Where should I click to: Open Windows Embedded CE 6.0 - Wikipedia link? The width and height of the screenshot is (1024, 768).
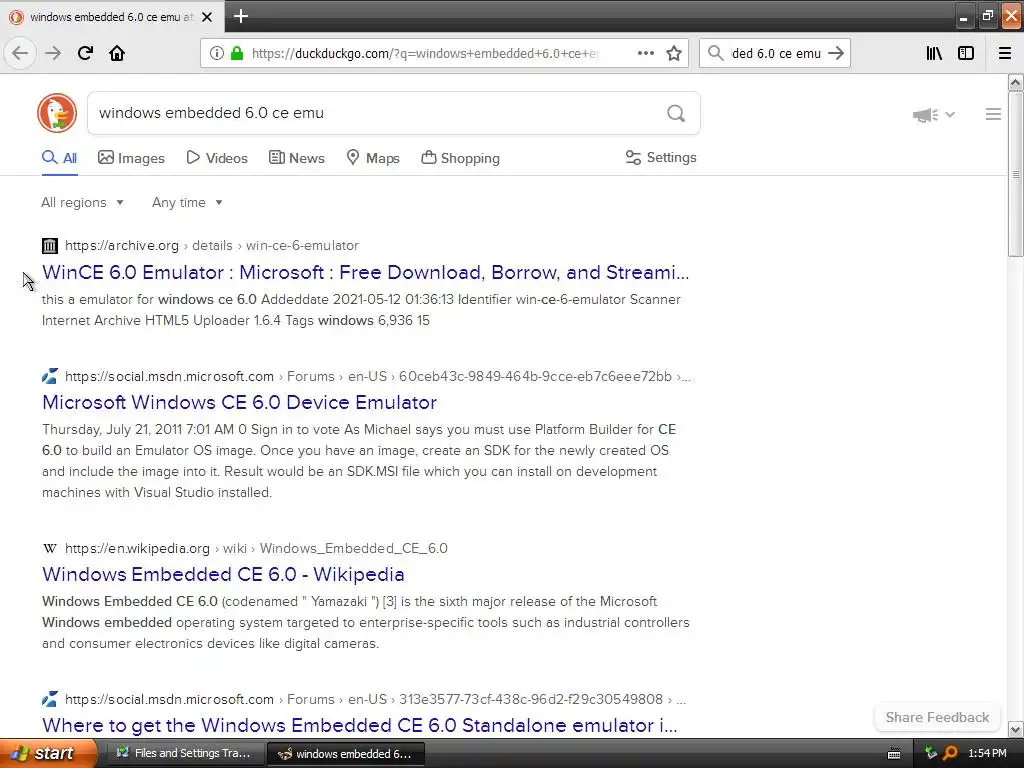tap(223, 575)
